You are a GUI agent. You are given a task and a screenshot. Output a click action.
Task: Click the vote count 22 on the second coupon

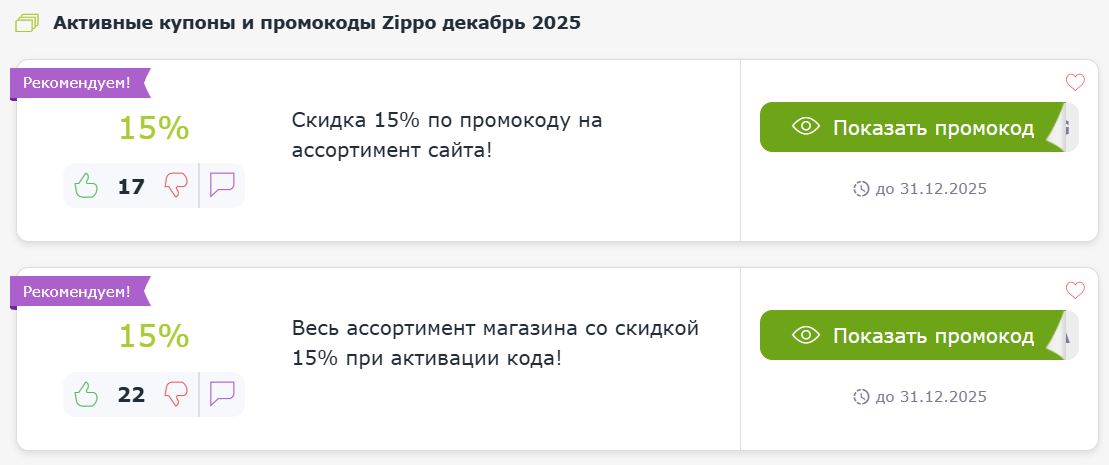click(x=132, y=394)
